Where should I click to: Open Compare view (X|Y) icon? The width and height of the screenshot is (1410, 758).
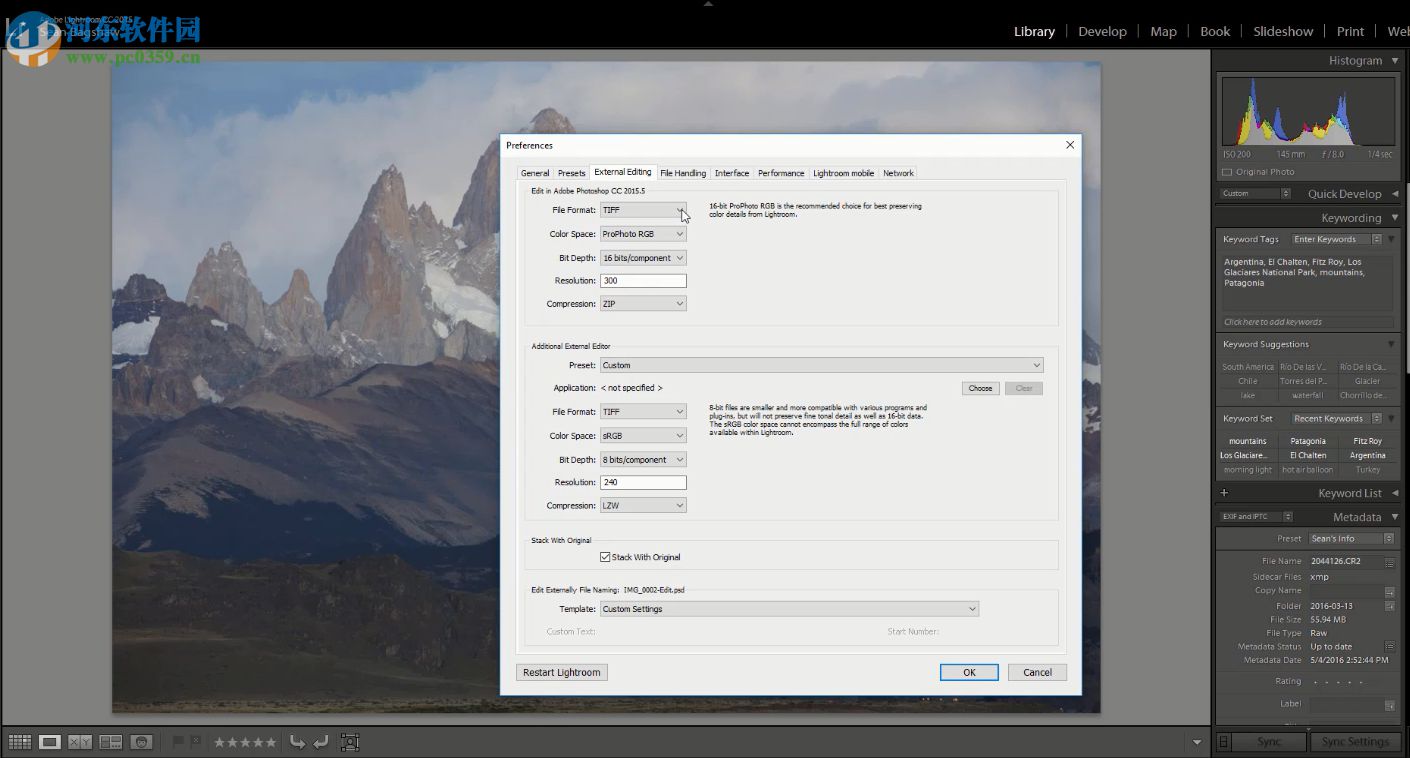click(80, 742)
